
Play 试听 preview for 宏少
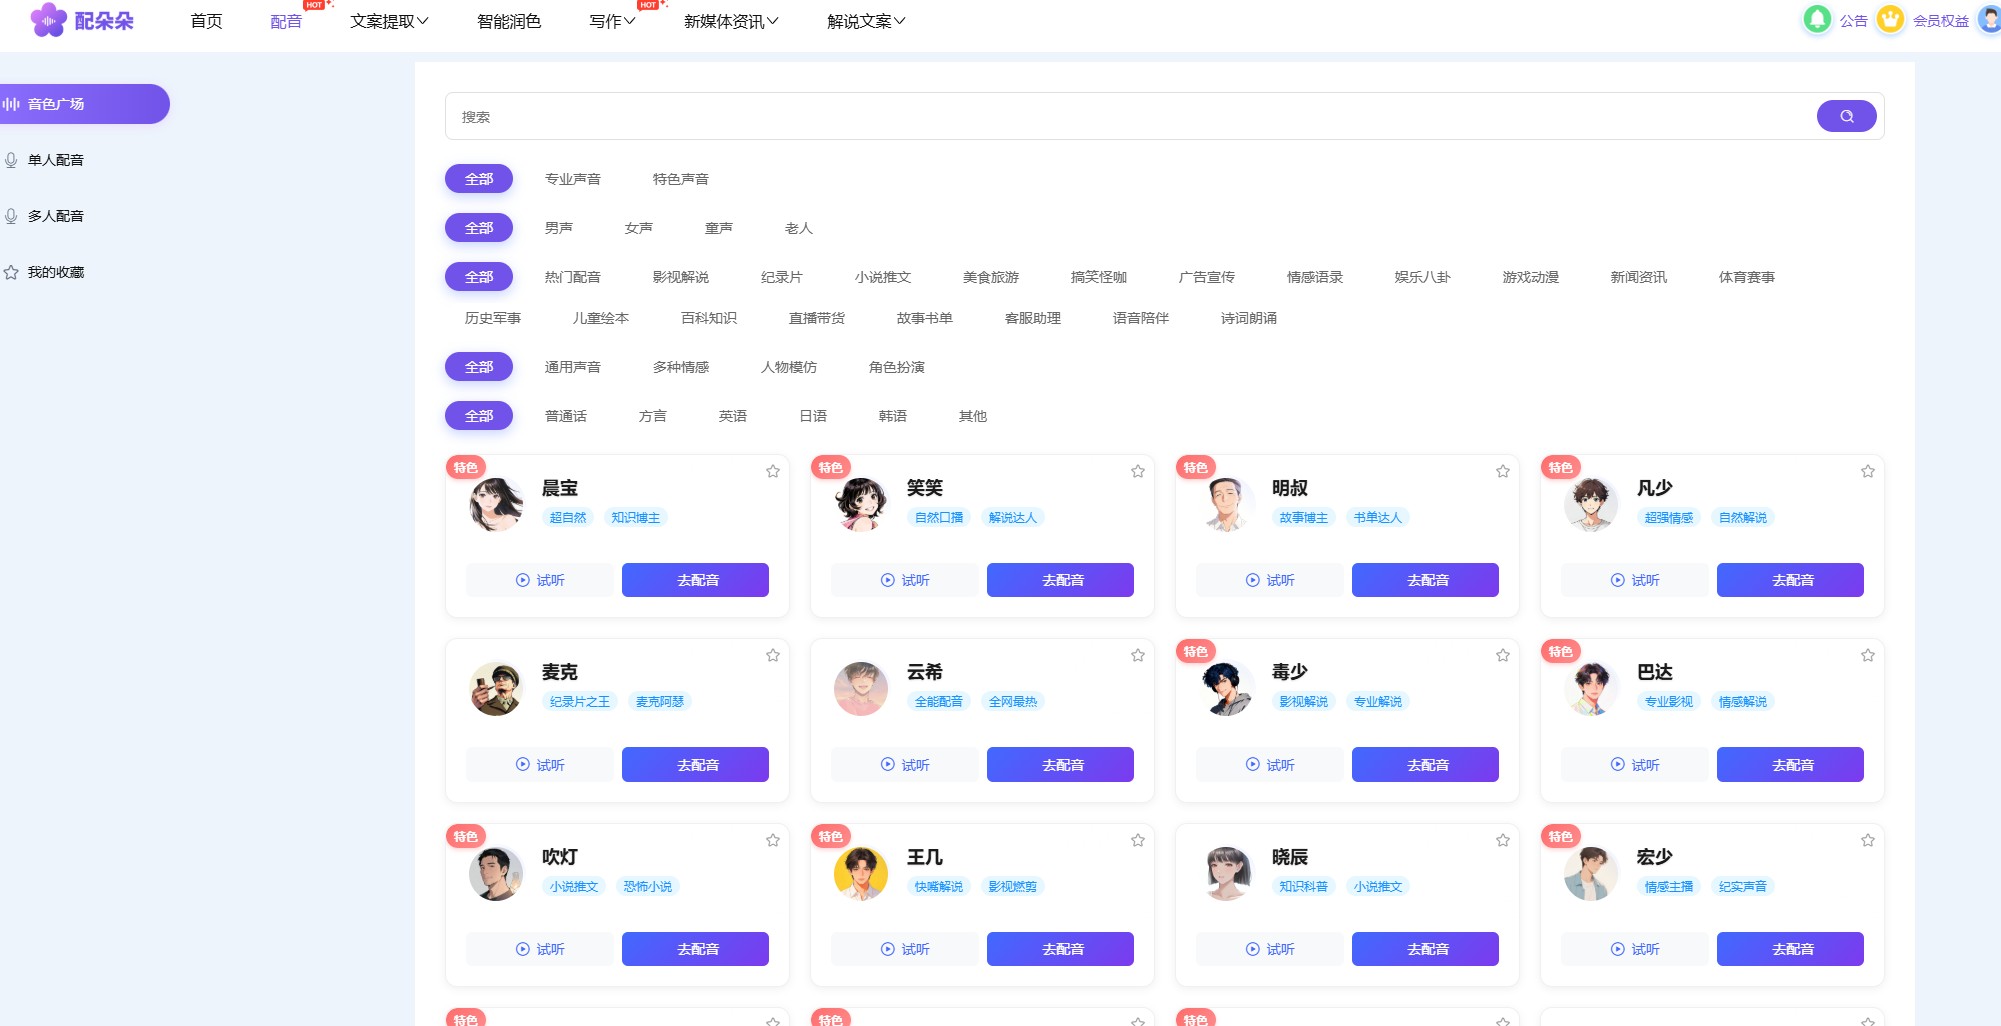1635,949
